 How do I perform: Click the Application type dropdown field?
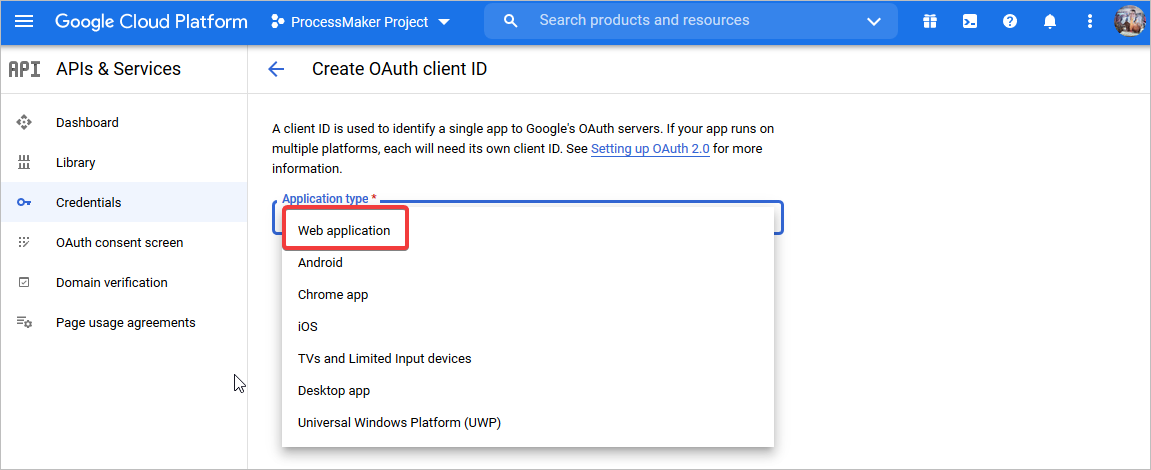pyautogui.click(x=528, y=217)
